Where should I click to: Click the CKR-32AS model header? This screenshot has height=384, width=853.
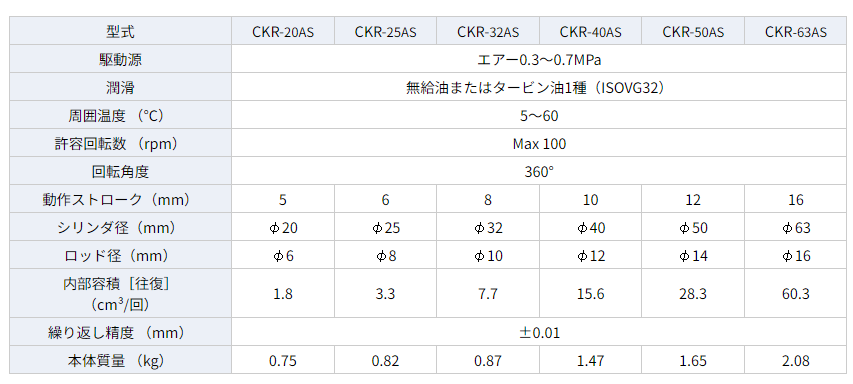point(488,32)
